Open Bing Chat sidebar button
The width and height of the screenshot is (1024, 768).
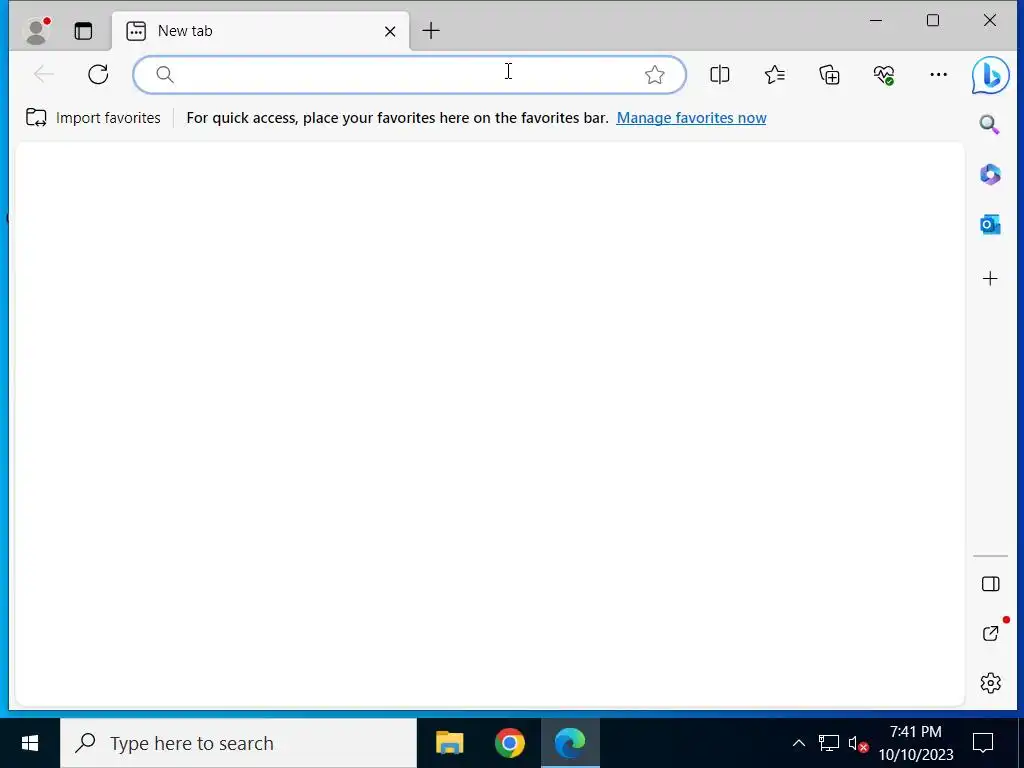[990, 75]
